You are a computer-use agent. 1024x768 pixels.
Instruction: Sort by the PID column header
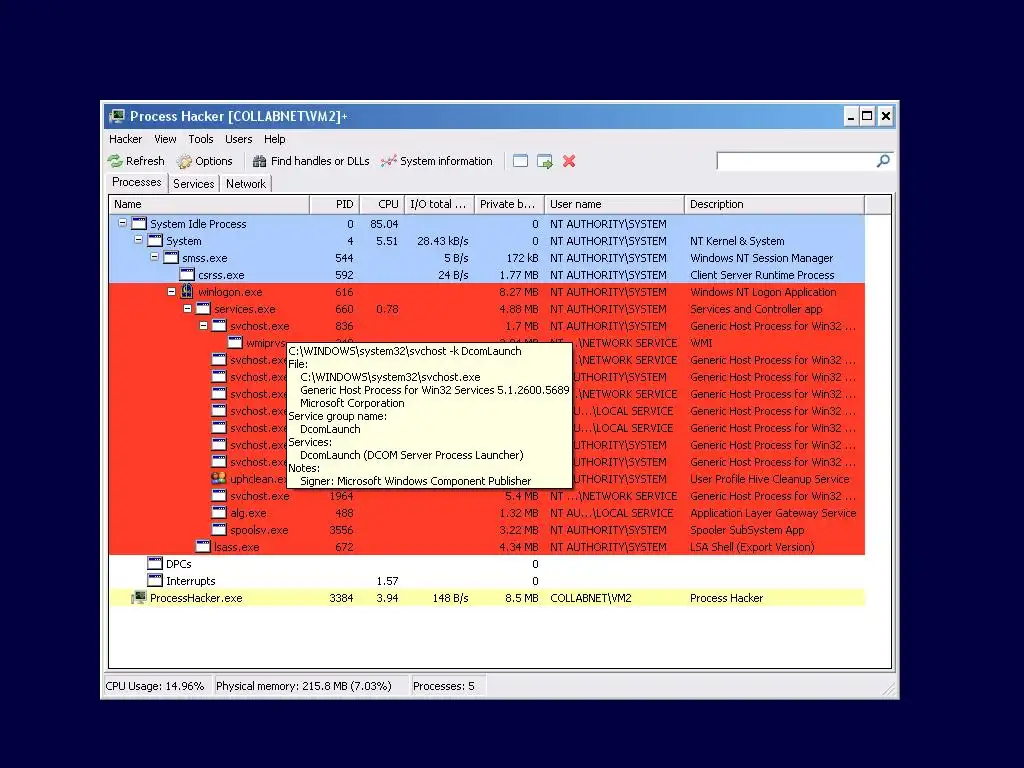(334, 204)
